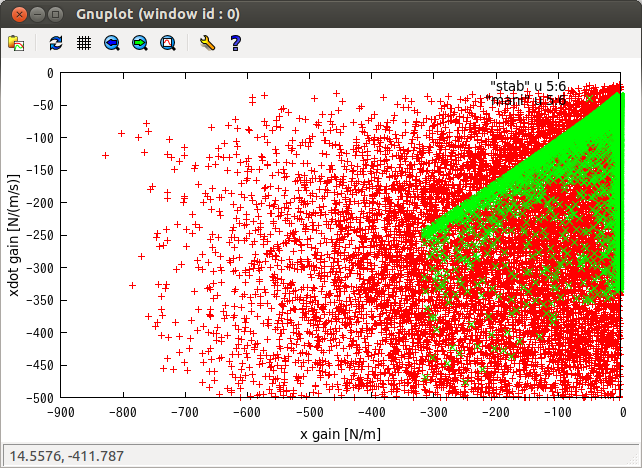
Task: Open help with the question mark icon
Action: coord(236,43)
